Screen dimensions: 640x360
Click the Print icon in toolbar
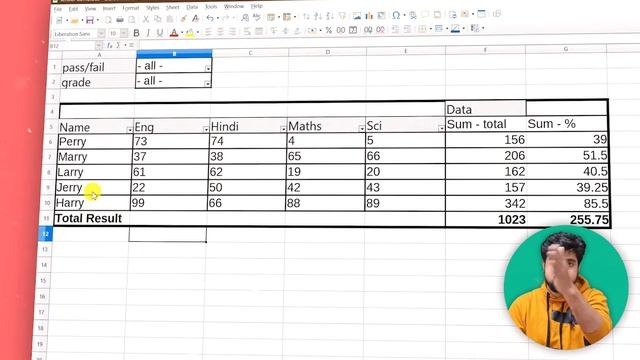(x=120, y=20)
